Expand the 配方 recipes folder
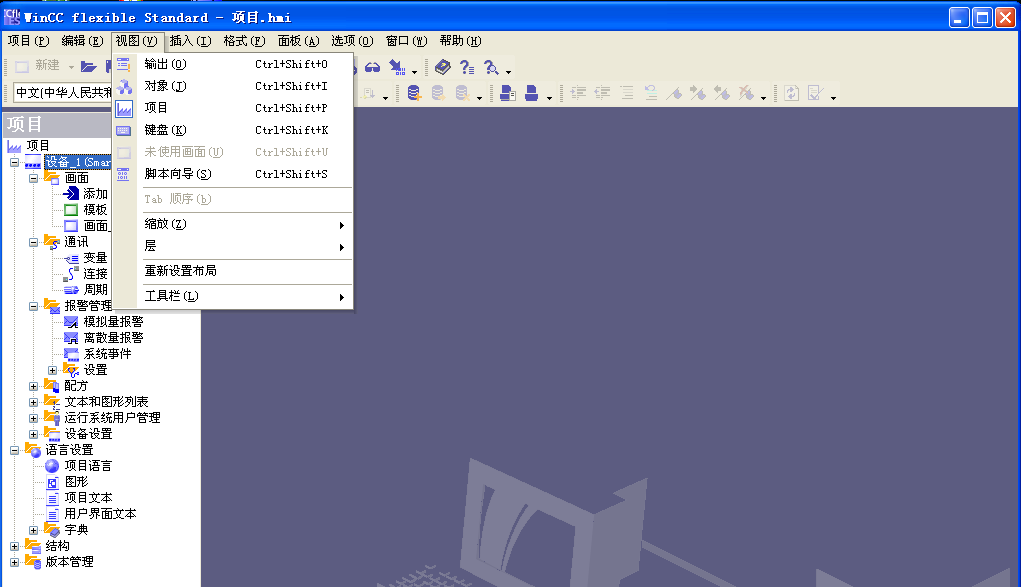 click(x=33, y=386)
